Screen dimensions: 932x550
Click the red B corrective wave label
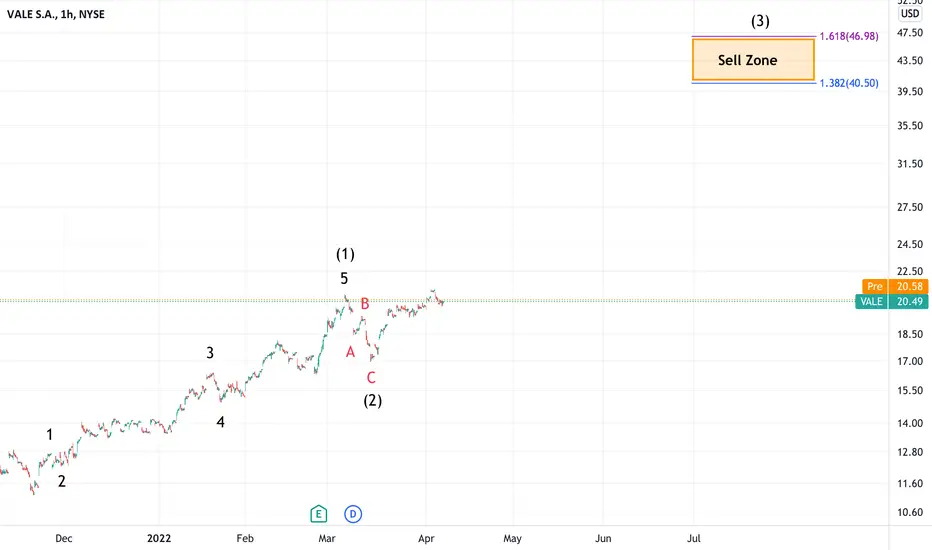pos(365,304)
